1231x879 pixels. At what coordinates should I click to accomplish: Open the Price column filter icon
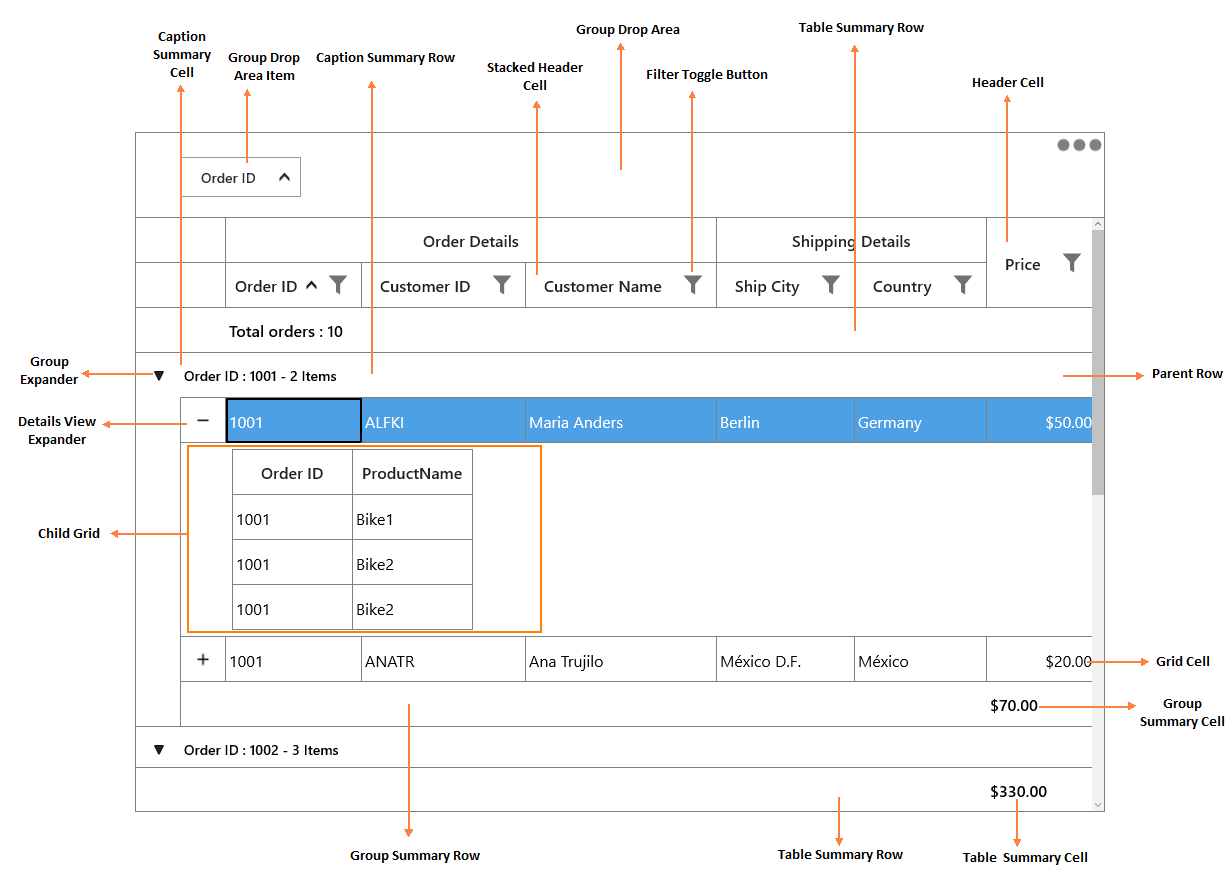point(1072,263)
